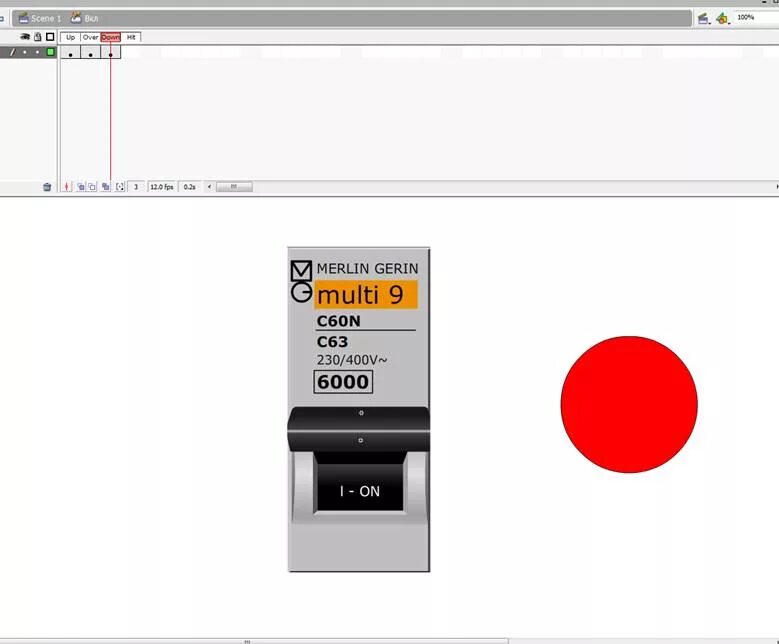Select the Hit frame state

pyautogui.click(x=131, y=37)
